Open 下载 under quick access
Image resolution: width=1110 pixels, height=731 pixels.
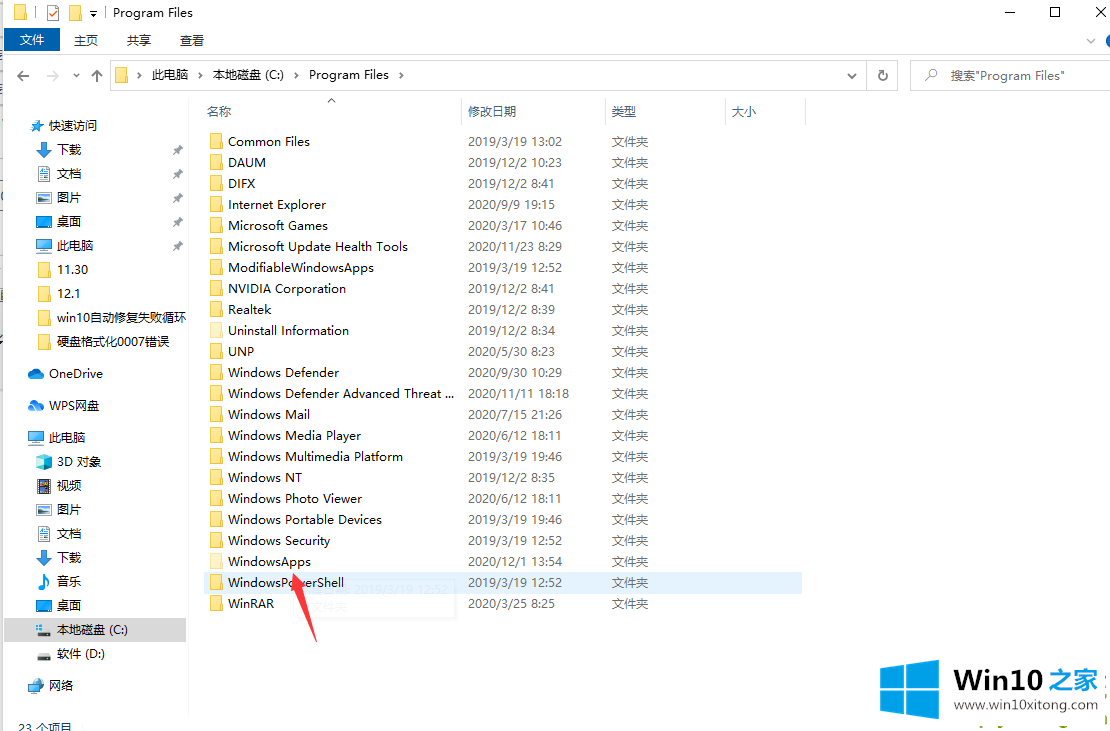(x=69, y=150)
